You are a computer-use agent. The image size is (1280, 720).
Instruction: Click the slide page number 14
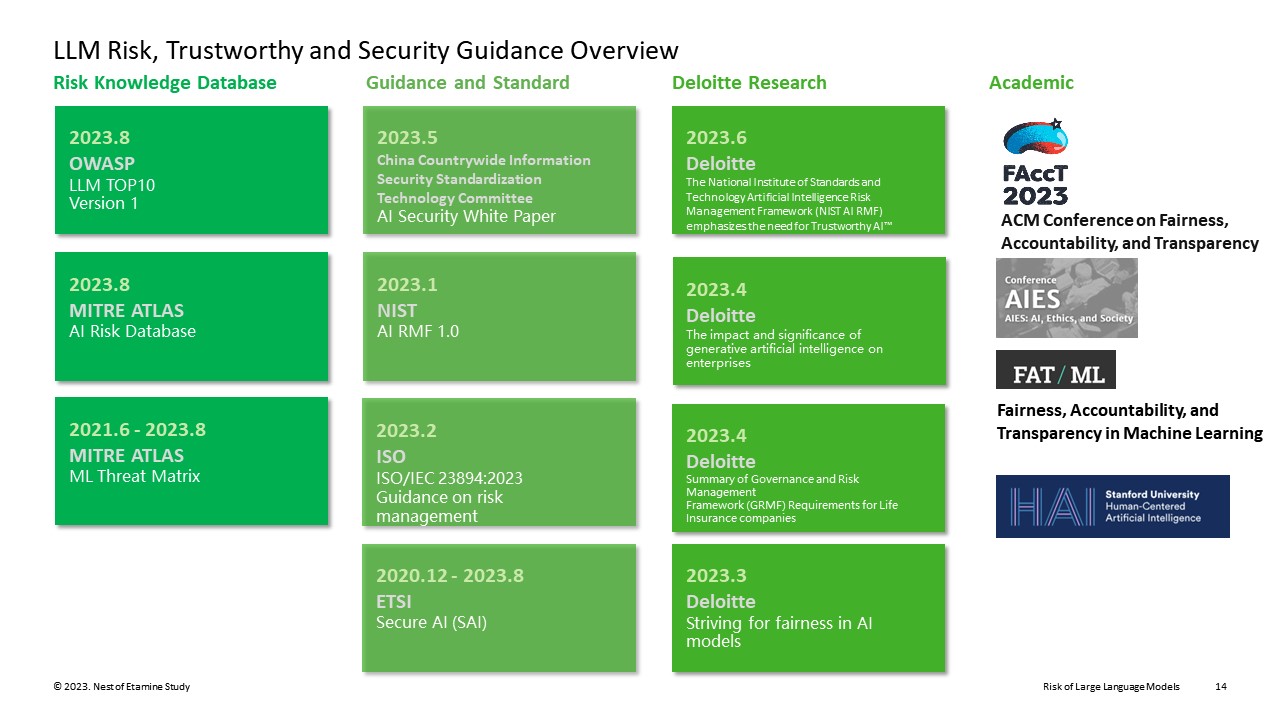pos(1221,687)
